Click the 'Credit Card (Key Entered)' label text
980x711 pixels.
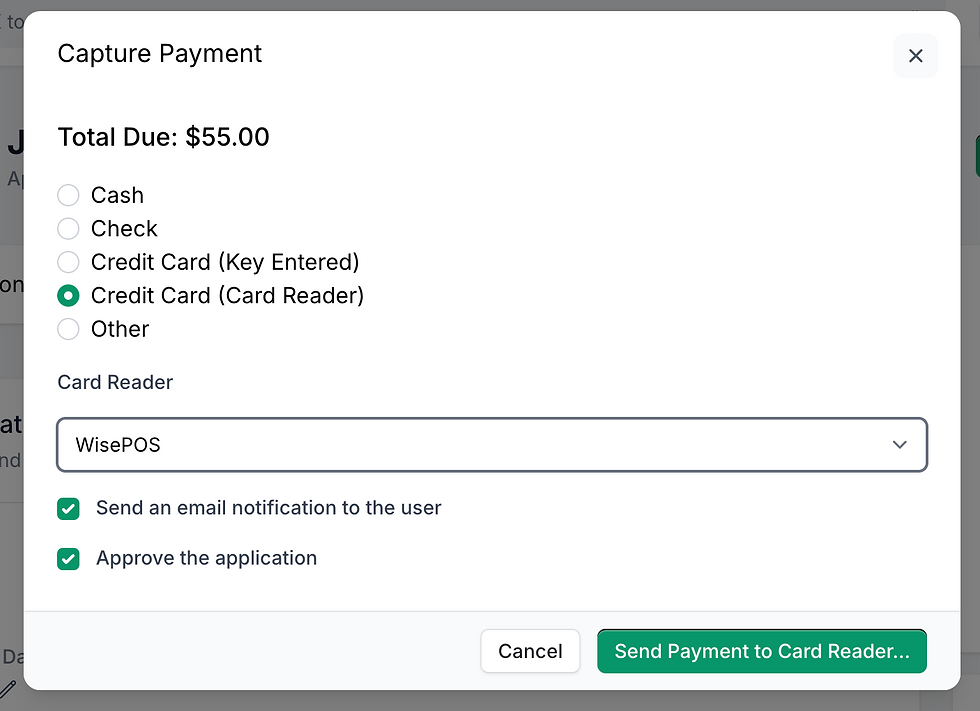(x=225, y=262)
